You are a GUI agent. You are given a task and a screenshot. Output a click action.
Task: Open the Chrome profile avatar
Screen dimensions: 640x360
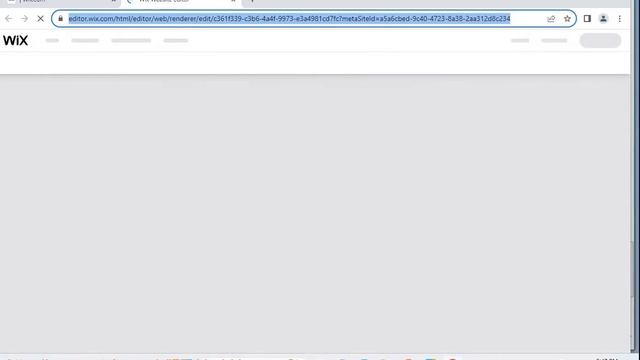pos(603,19)
